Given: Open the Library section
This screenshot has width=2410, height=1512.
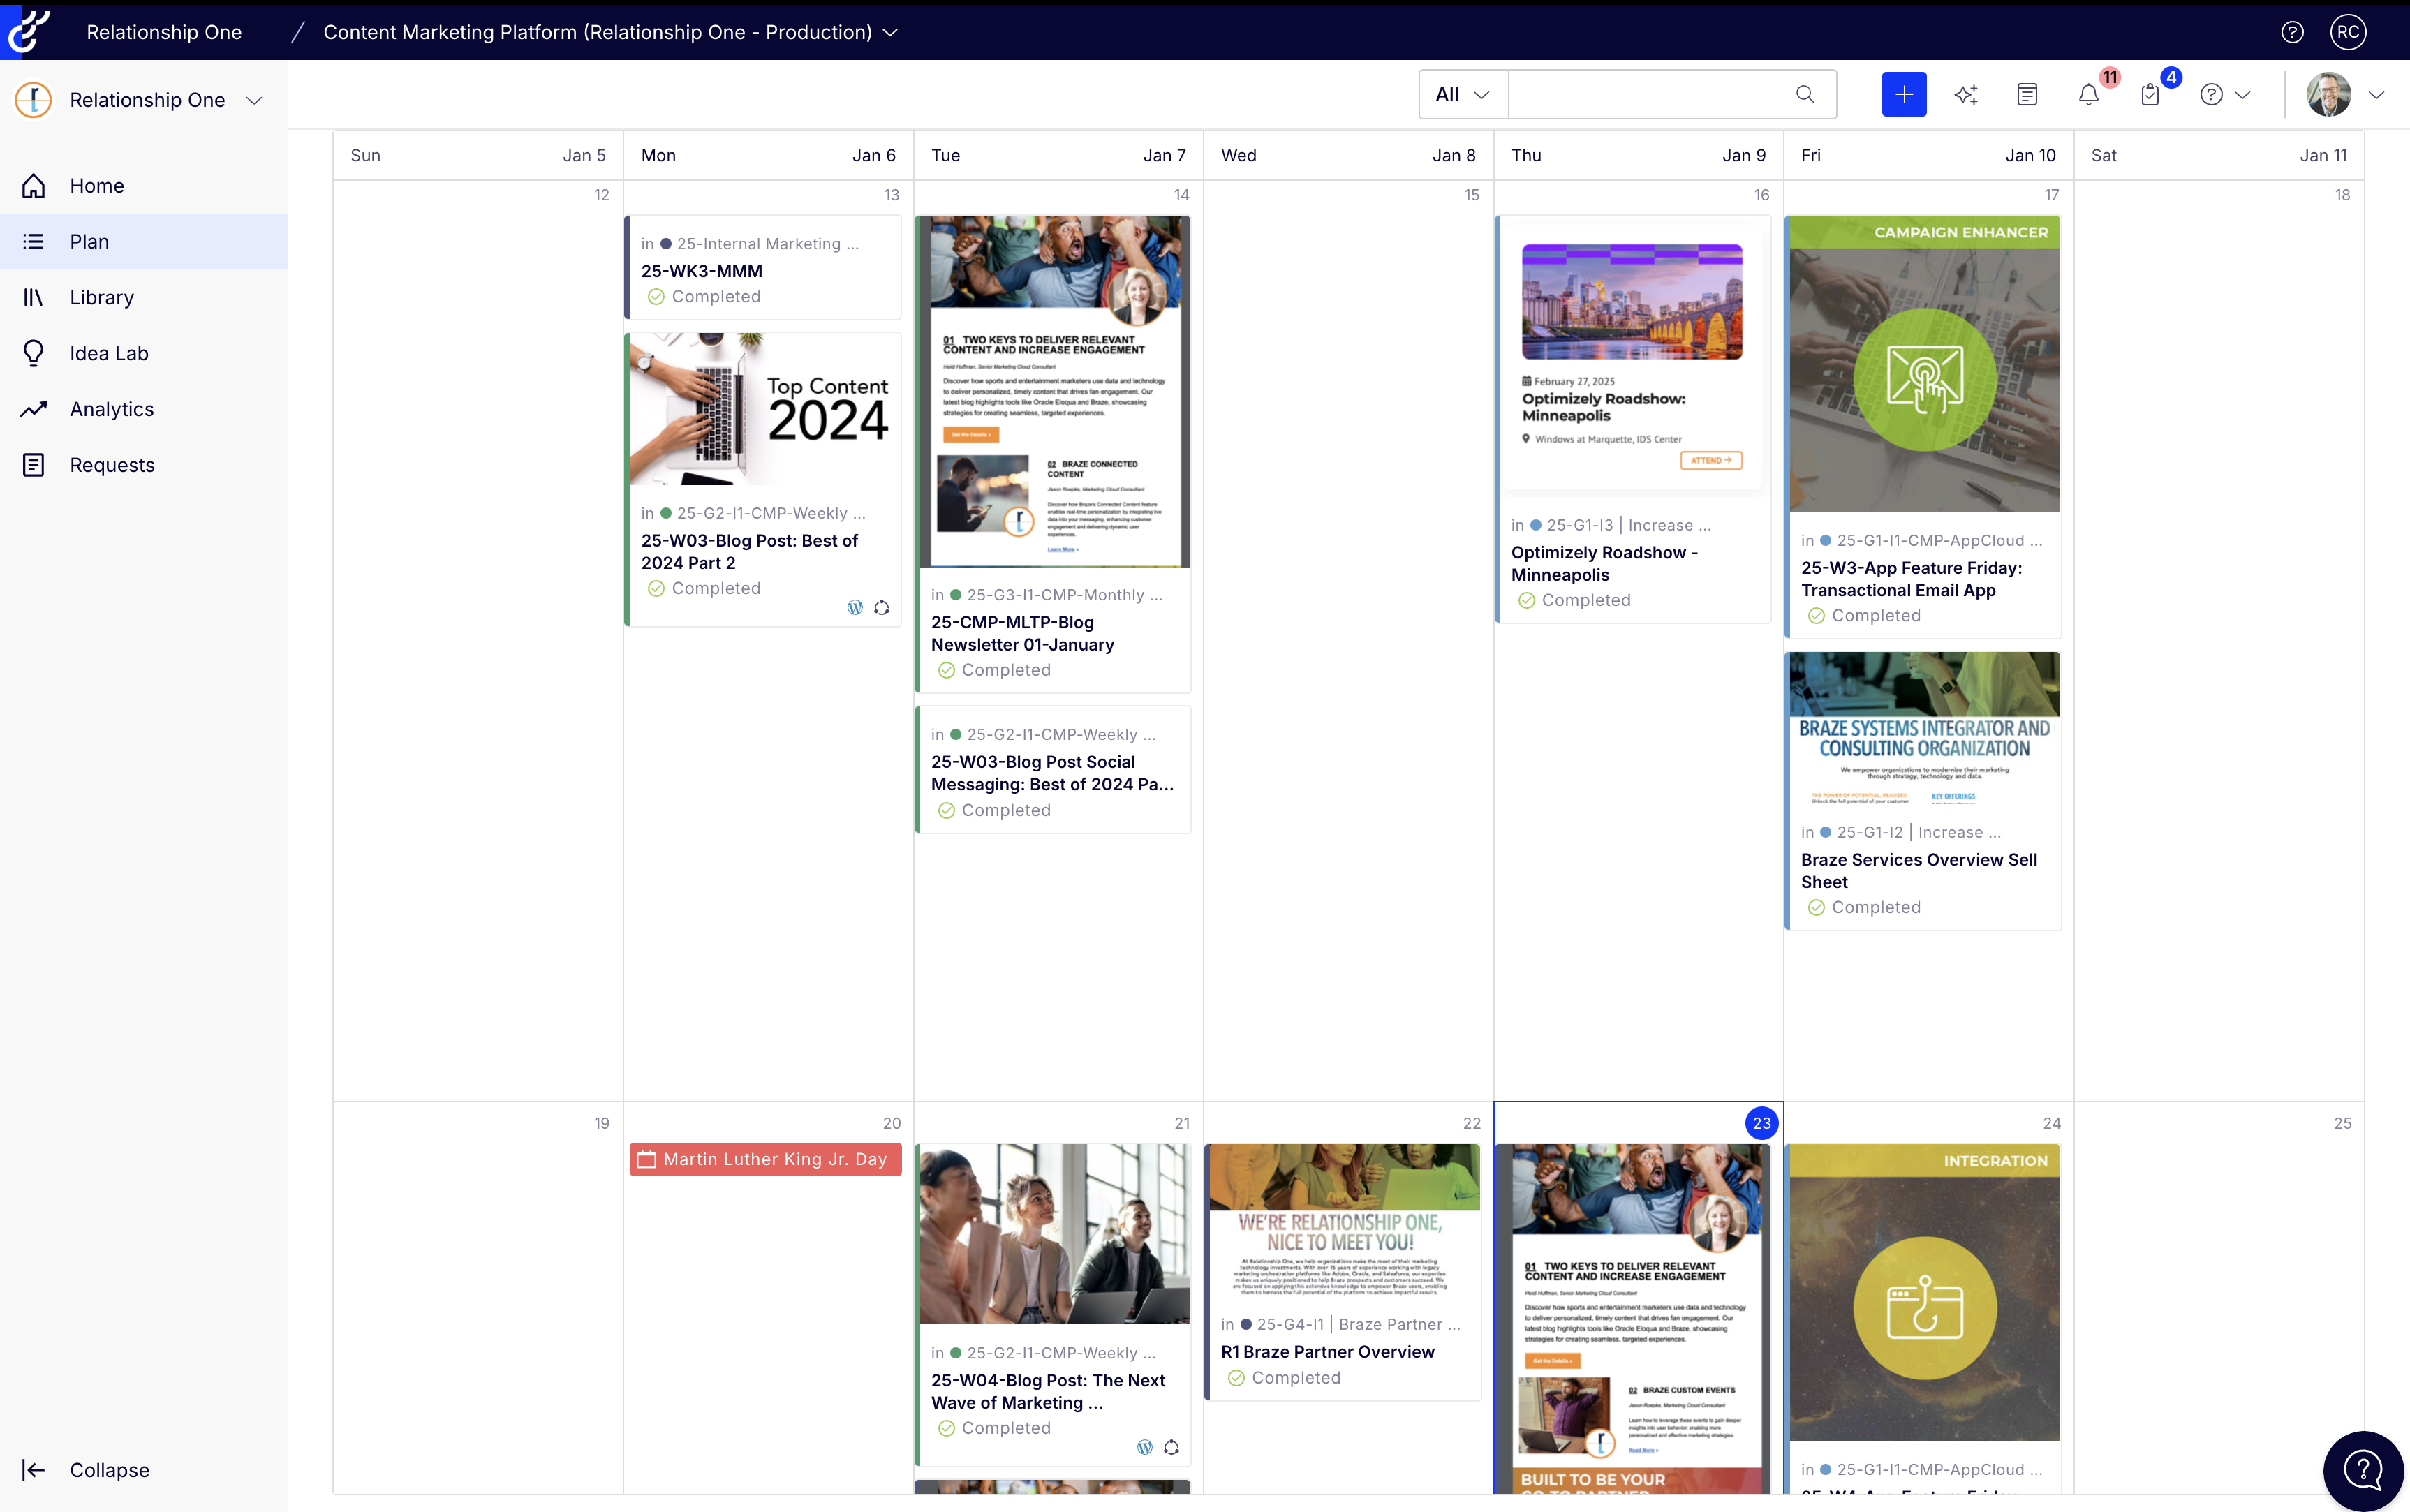Looking at the screenshot, I should [102, 297].
